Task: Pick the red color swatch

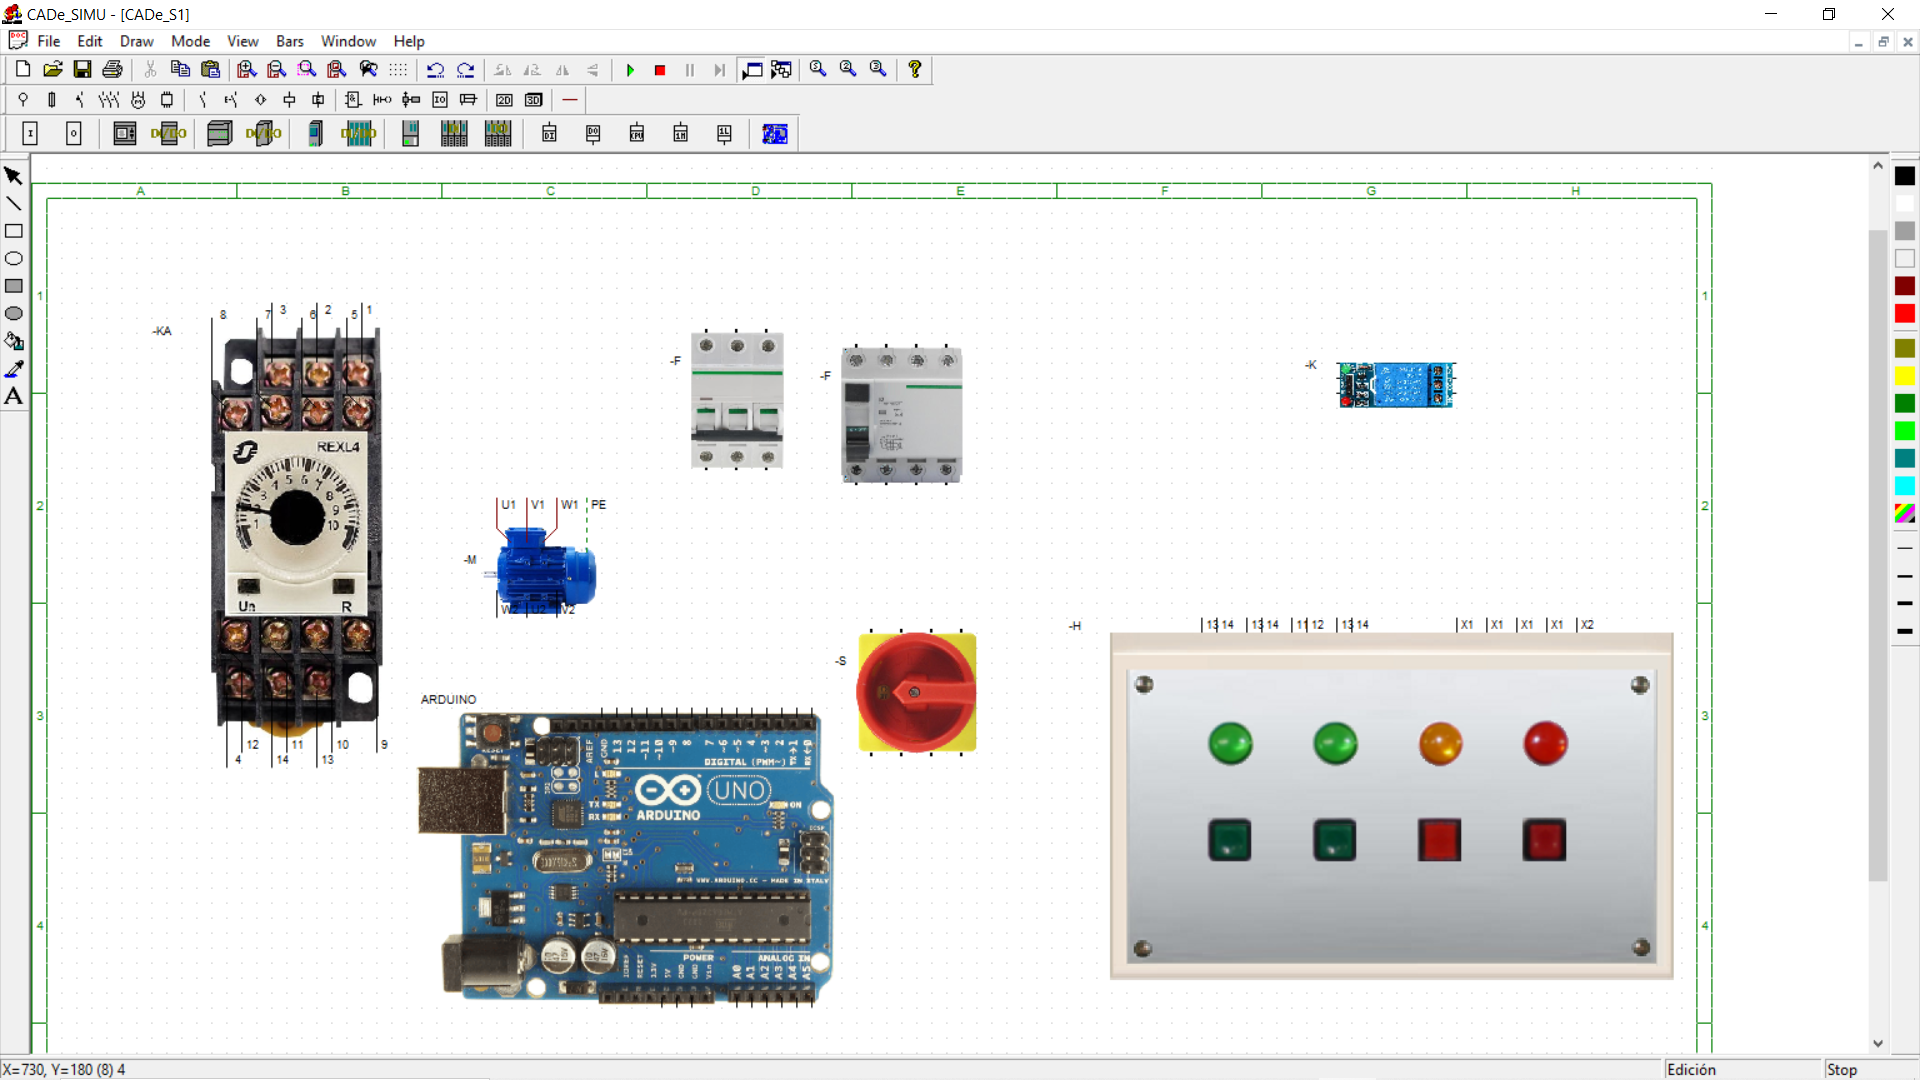Action: point(1905,314)
